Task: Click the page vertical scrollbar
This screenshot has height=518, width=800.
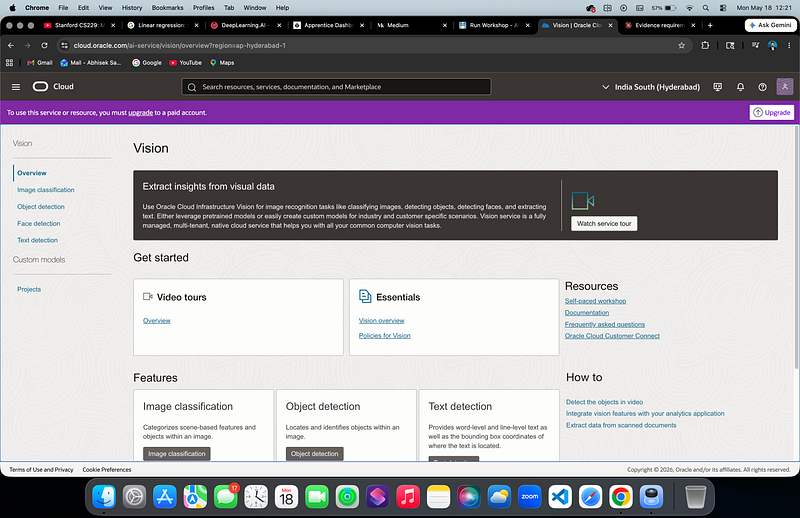Action: point(796,248)
